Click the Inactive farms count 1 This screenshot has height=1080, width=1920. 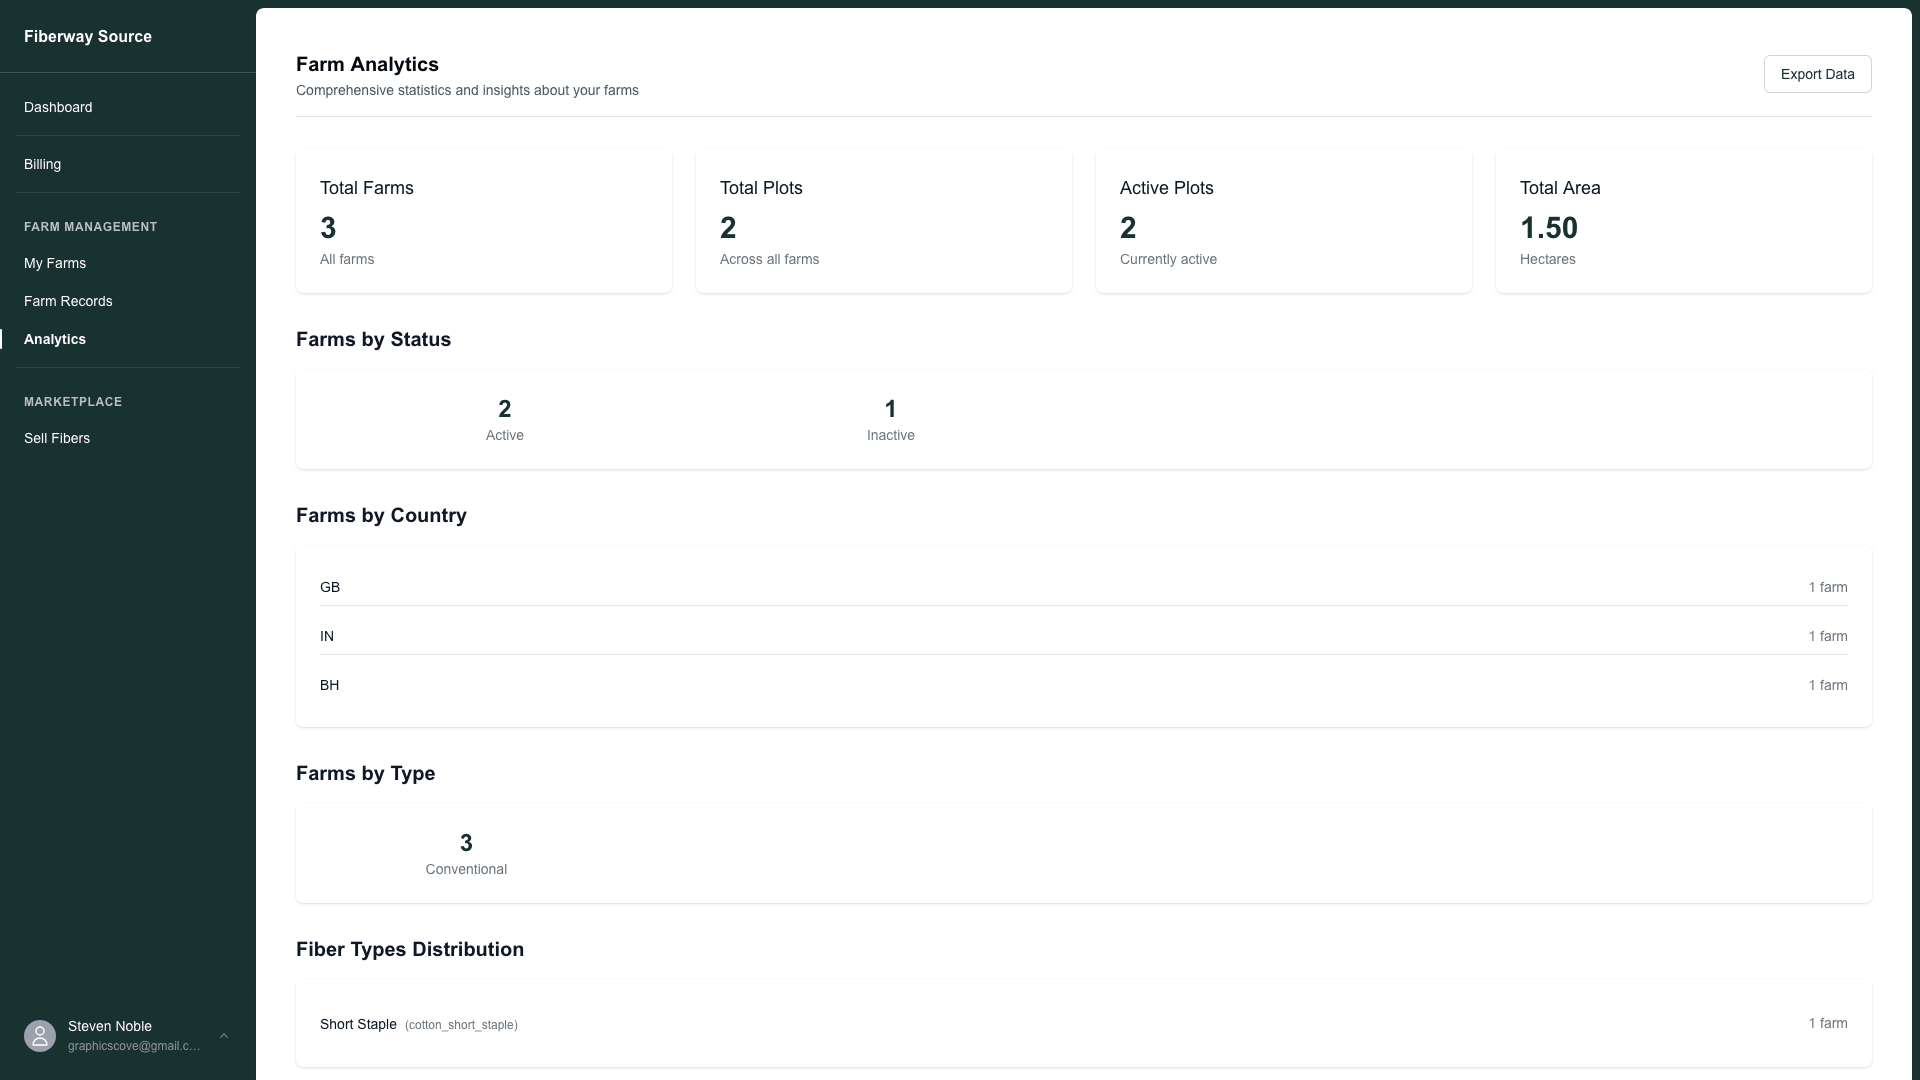coord(891,409)
